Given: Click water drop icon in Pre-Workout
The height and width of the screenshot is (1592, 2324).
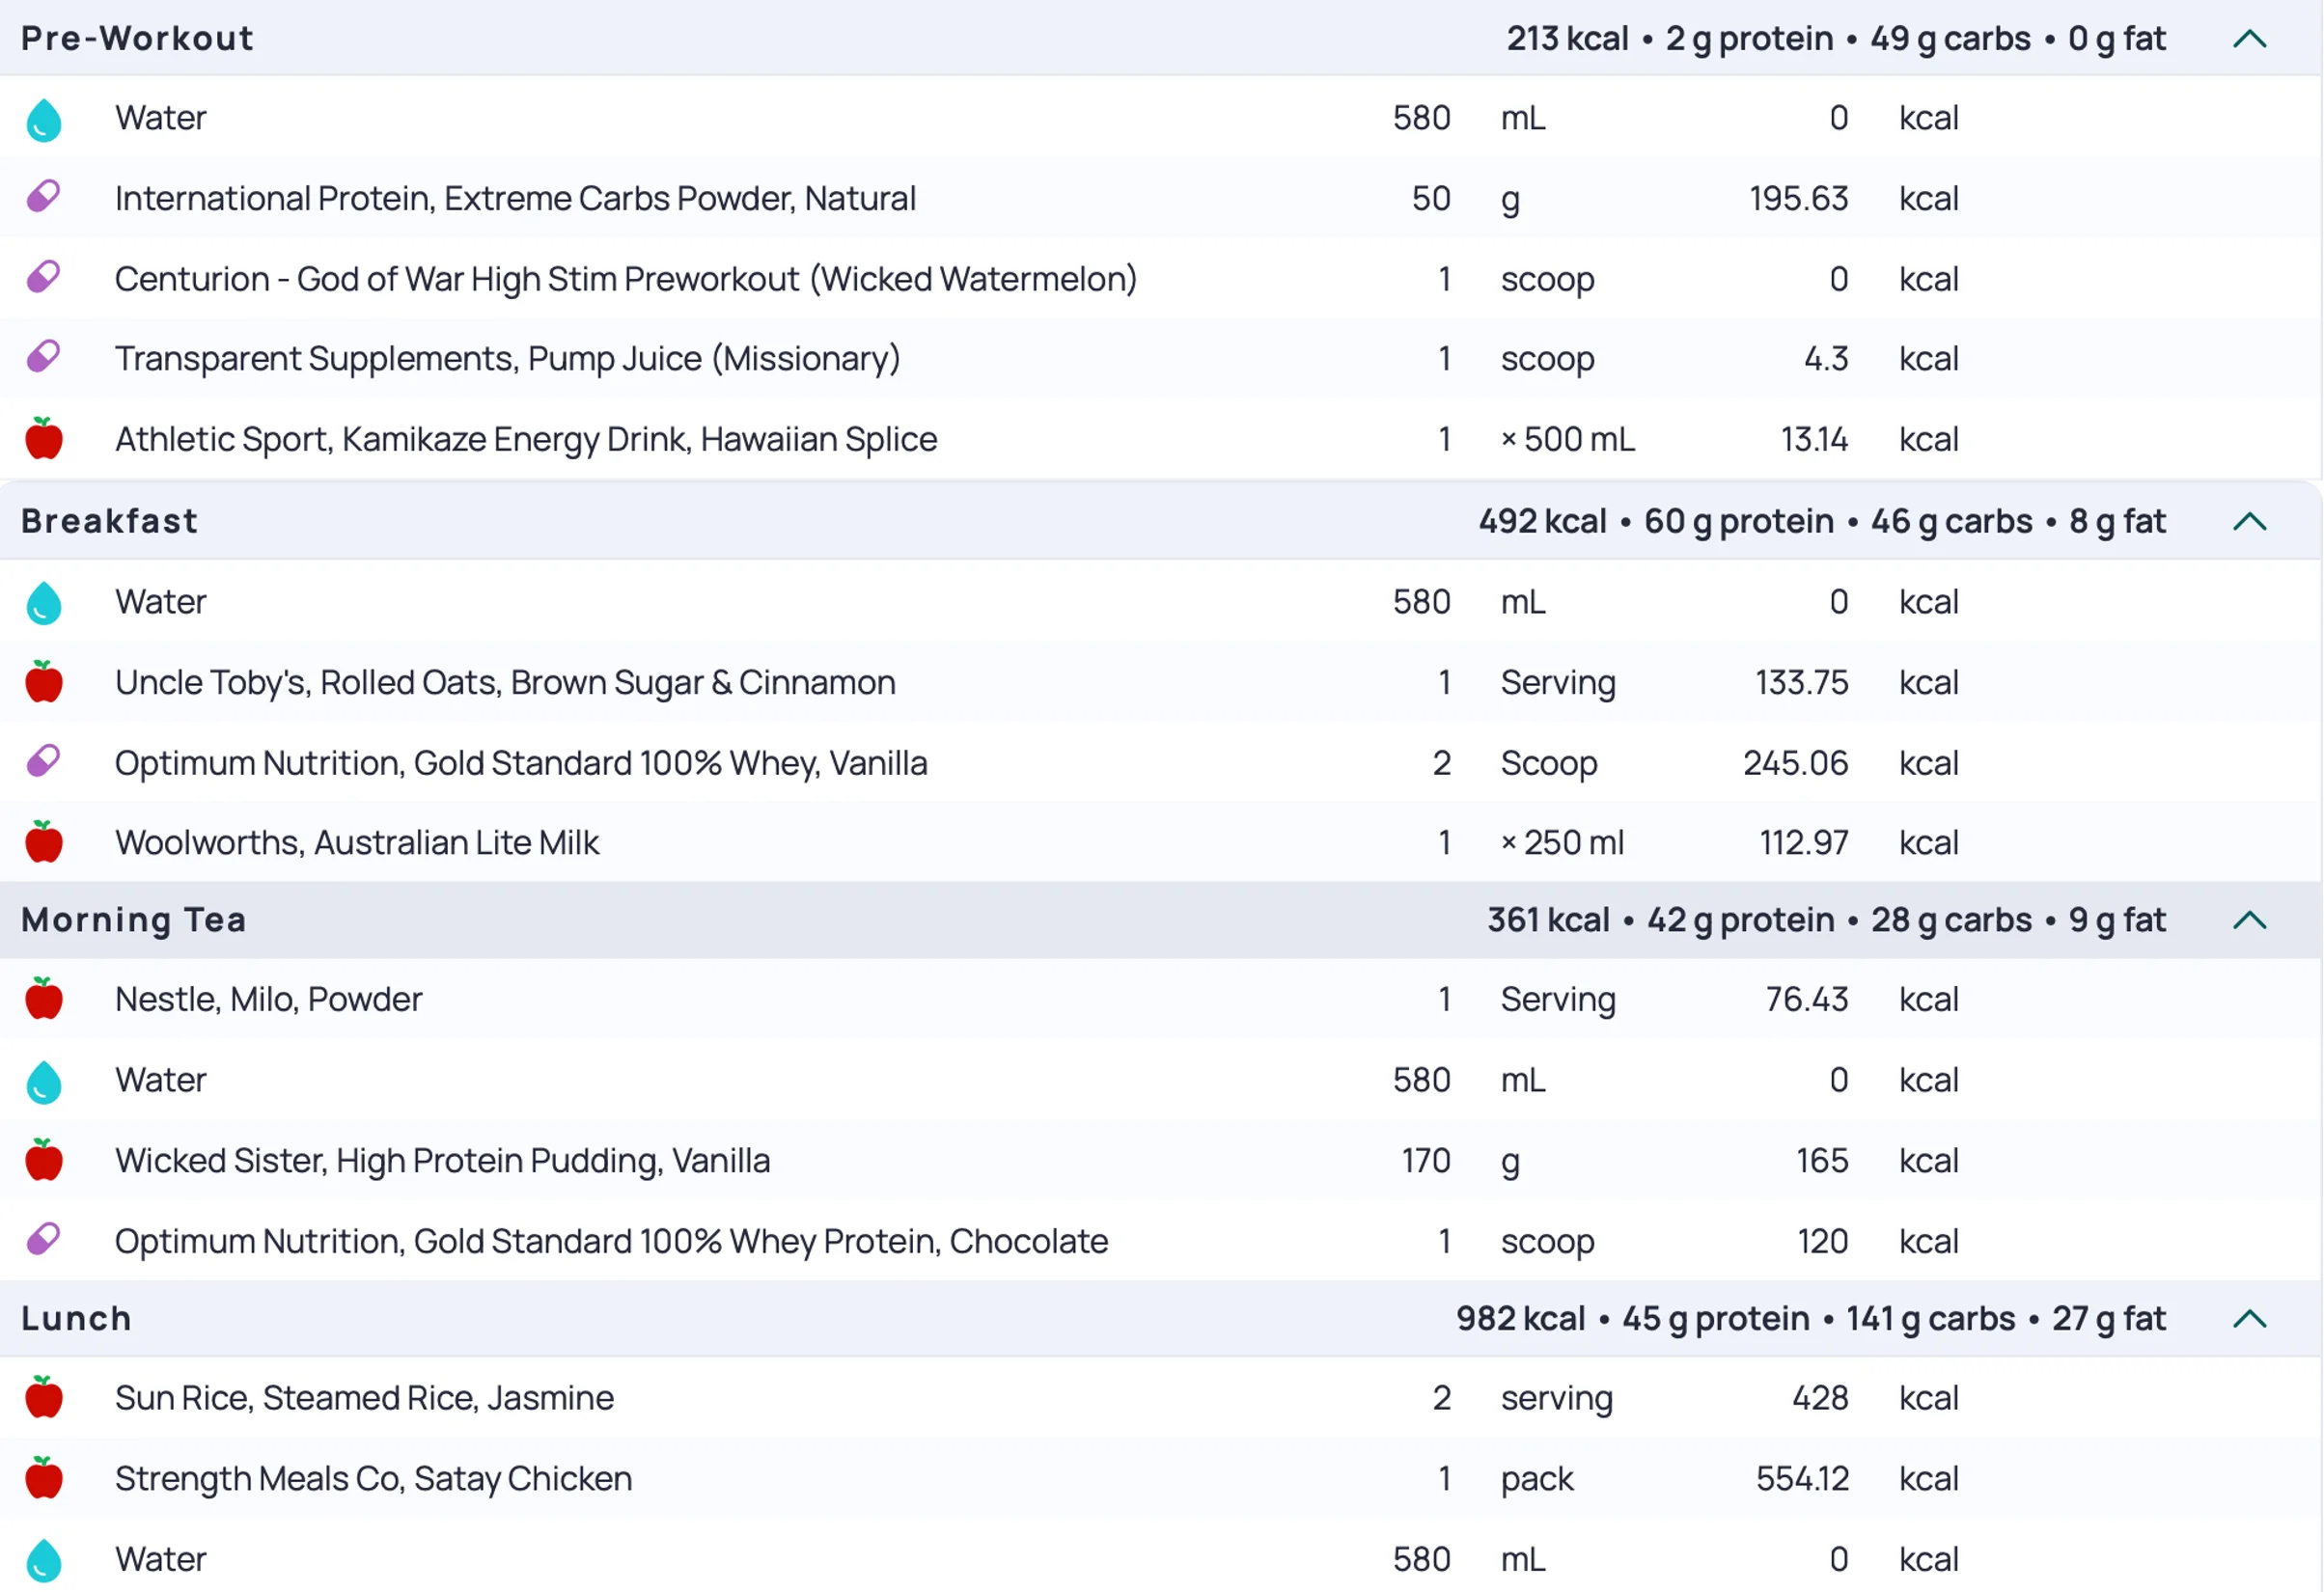Looking at the screenshot, I should (x=44, y=119).
